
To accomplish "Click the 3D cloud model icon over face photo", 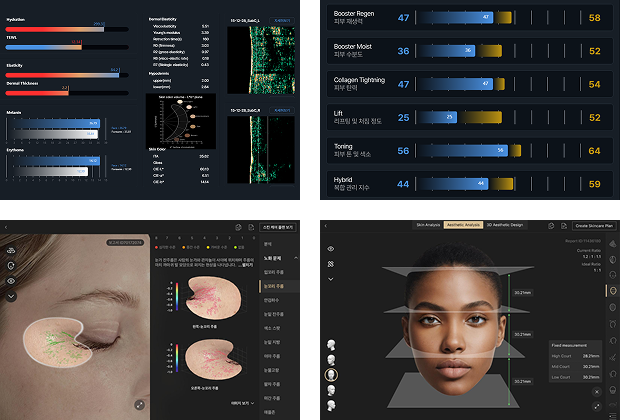I will tap(11, 250).
